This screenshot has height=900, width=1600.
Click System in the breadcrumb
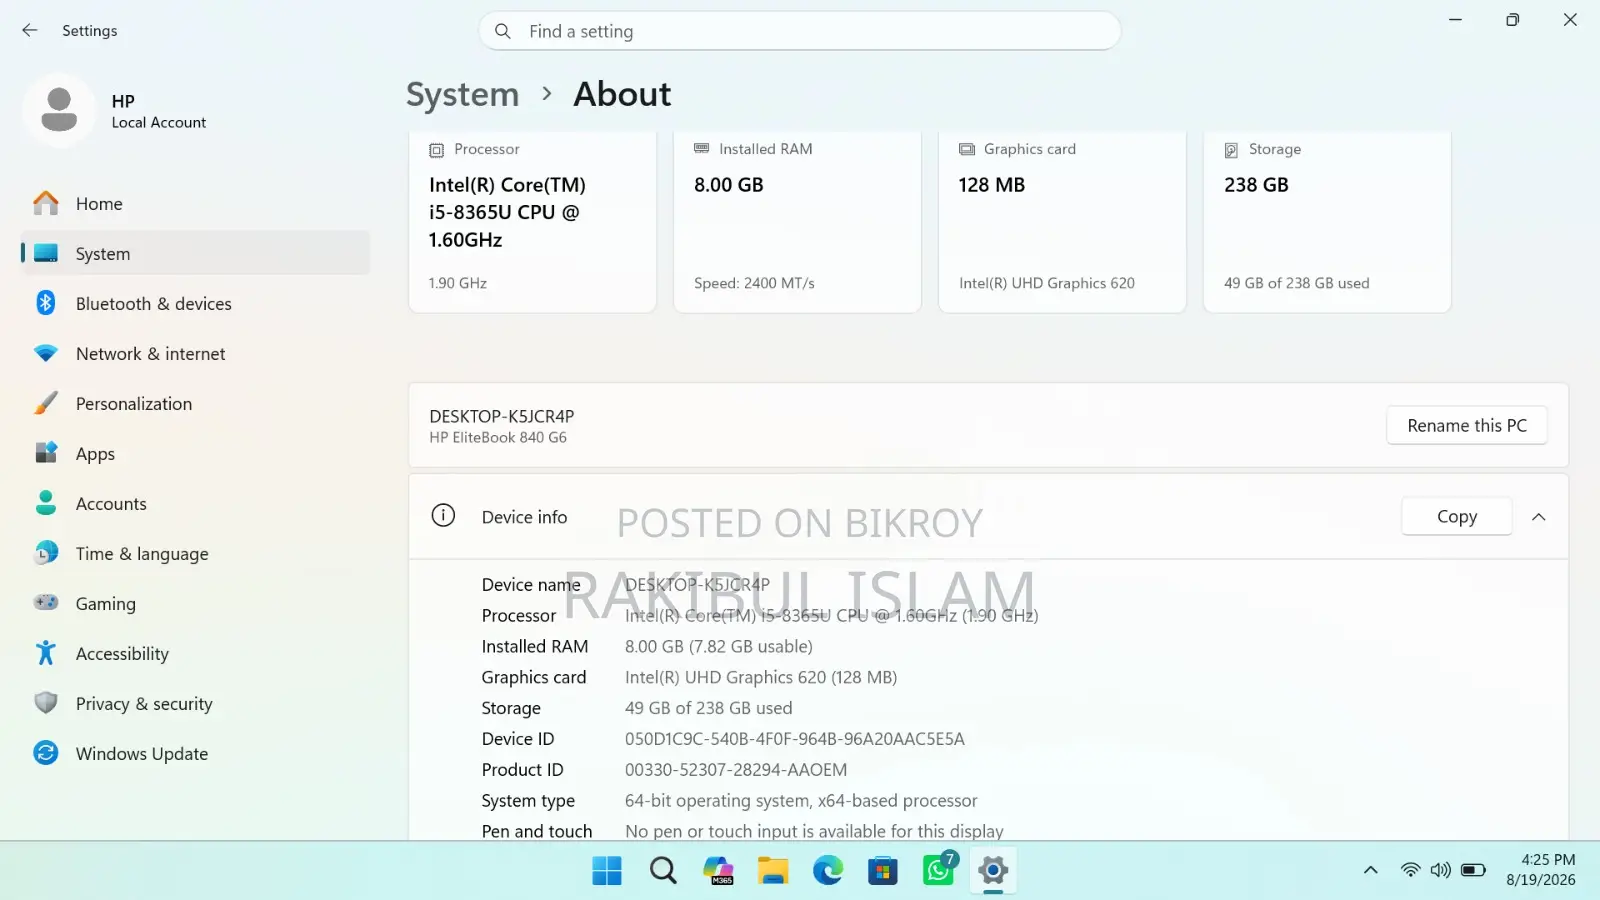463,94
